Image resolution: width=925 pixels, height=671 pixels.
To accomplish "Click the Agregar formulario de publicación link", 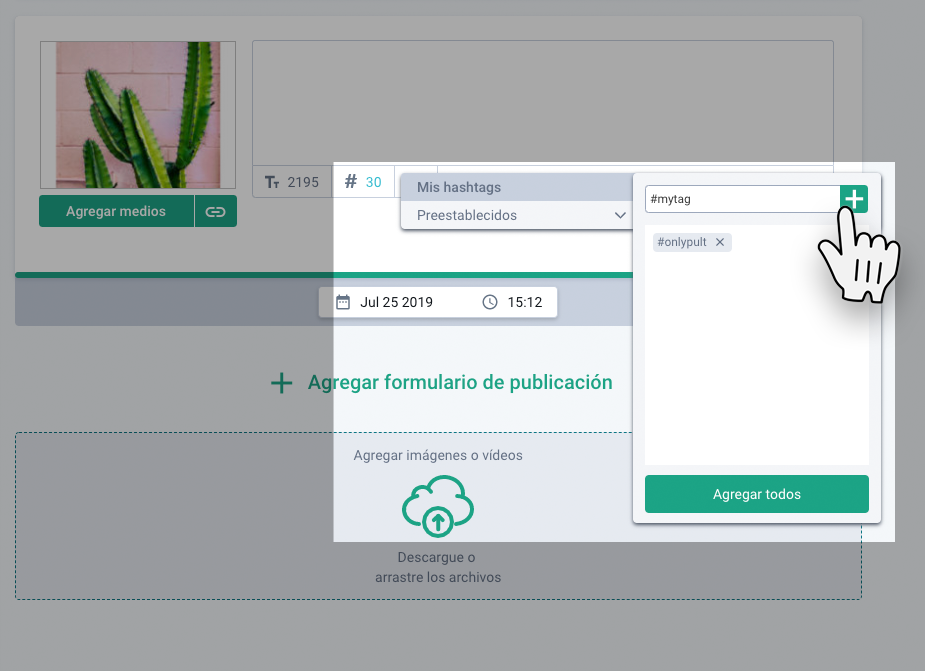I will pos(460,383).
